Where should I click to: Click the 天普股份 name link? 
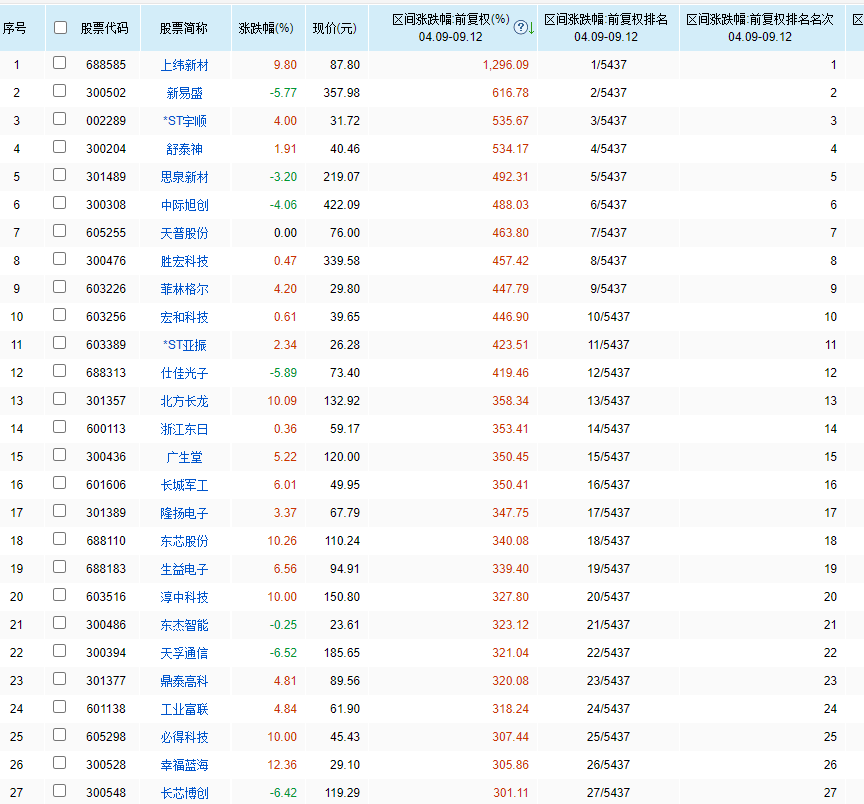(x=185, y=233)
